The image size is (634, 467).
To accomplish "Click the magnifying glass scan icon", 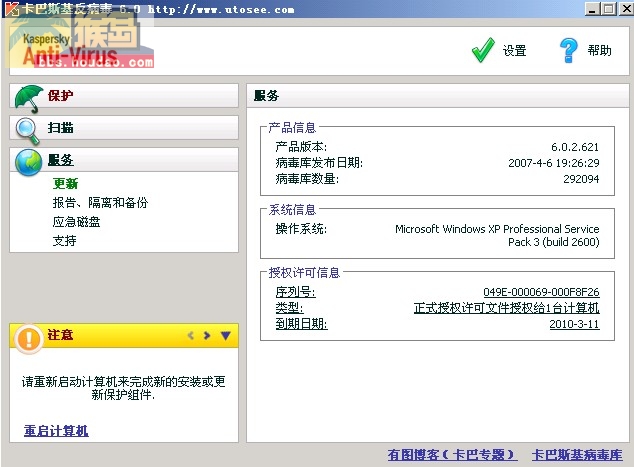I will (27, 131).
